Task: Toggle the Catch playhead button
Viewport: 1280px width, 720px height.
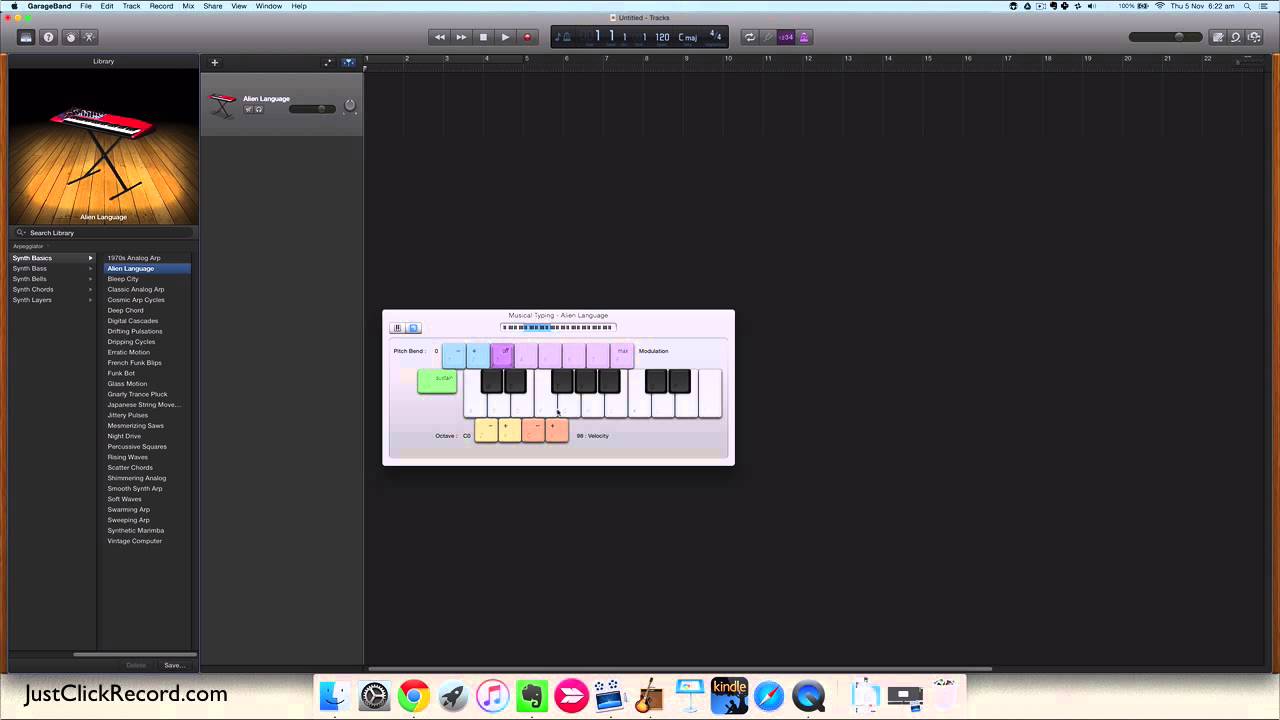Action: pyautogui.click(x=348, y=62)
